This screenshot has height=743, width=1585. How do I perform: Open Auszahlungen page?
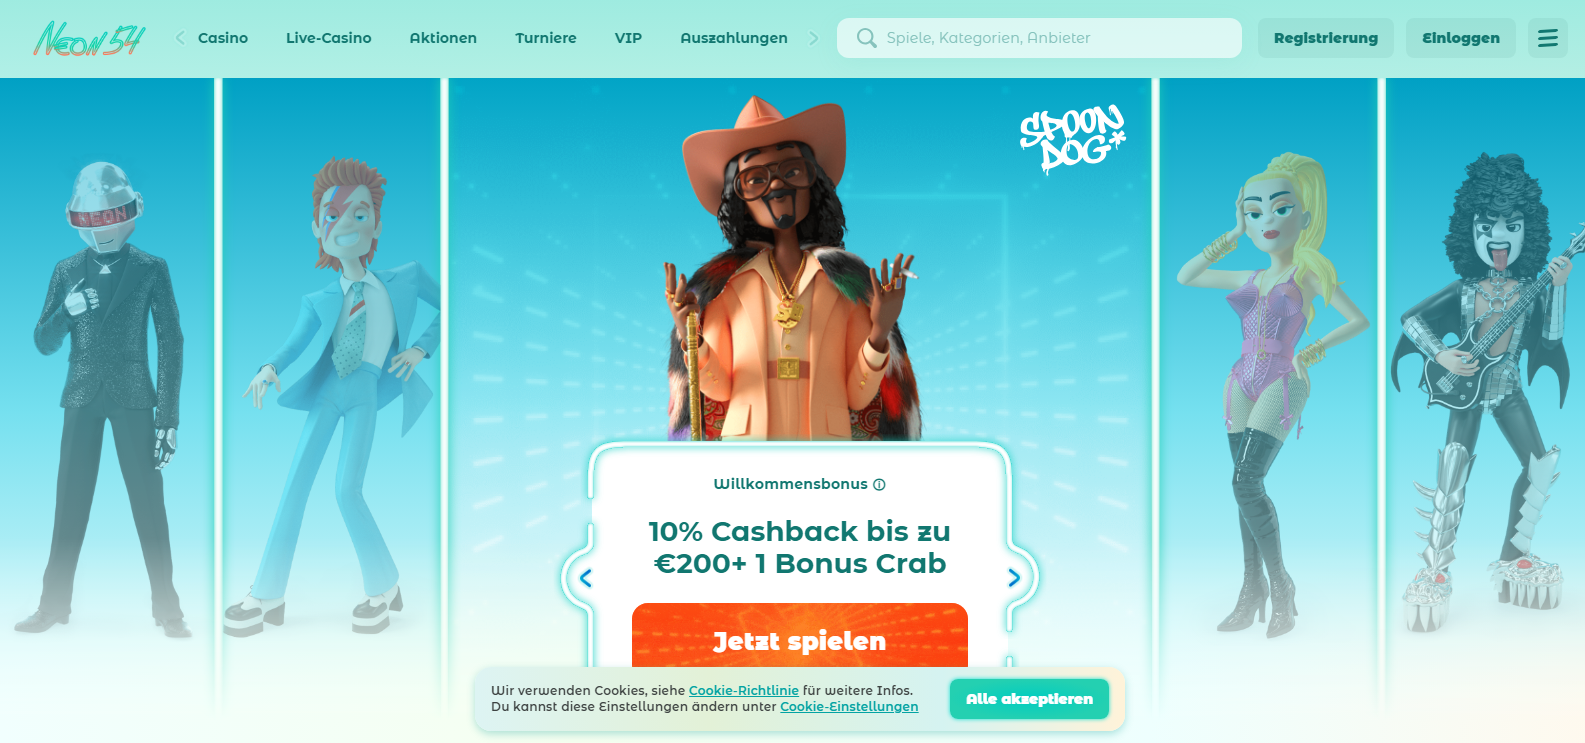coord(734,38)
